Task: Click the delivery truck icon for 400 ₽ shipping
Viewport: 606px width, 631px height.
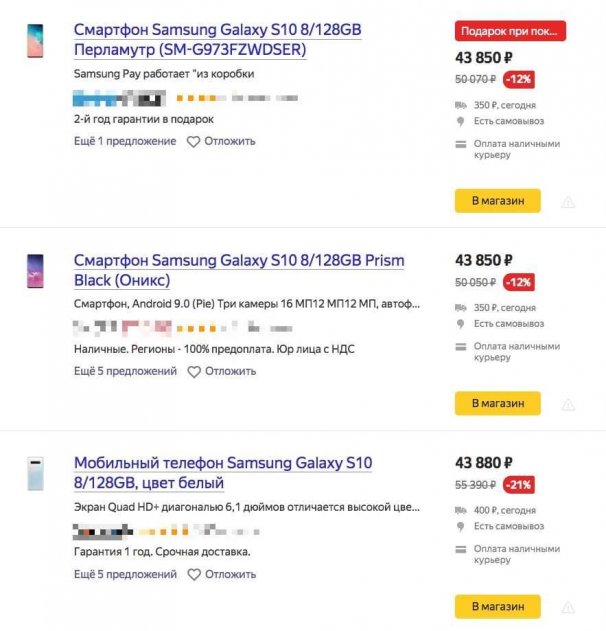Action: (461, 510)
